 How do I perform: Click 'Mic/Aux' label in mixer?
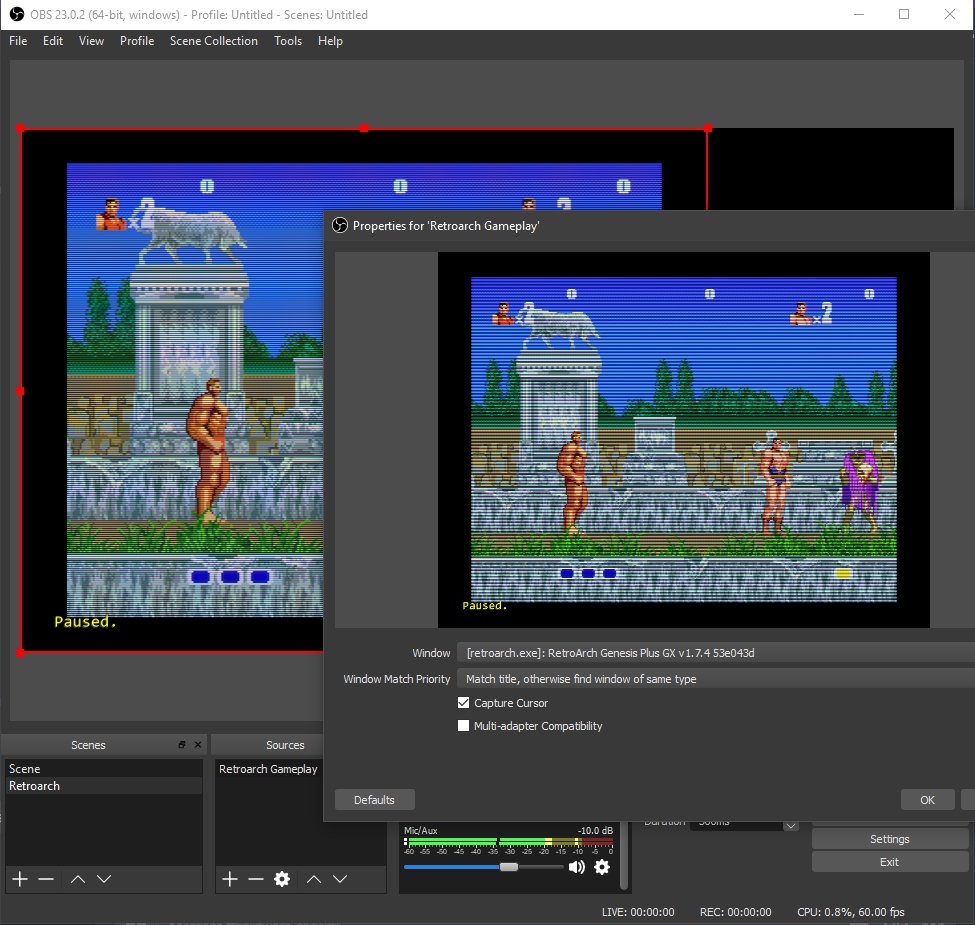point(420,831)
